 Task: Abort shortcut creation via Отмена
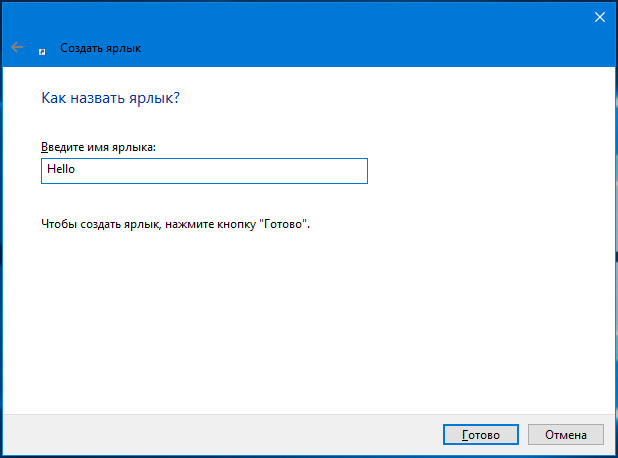coord(566,434)
